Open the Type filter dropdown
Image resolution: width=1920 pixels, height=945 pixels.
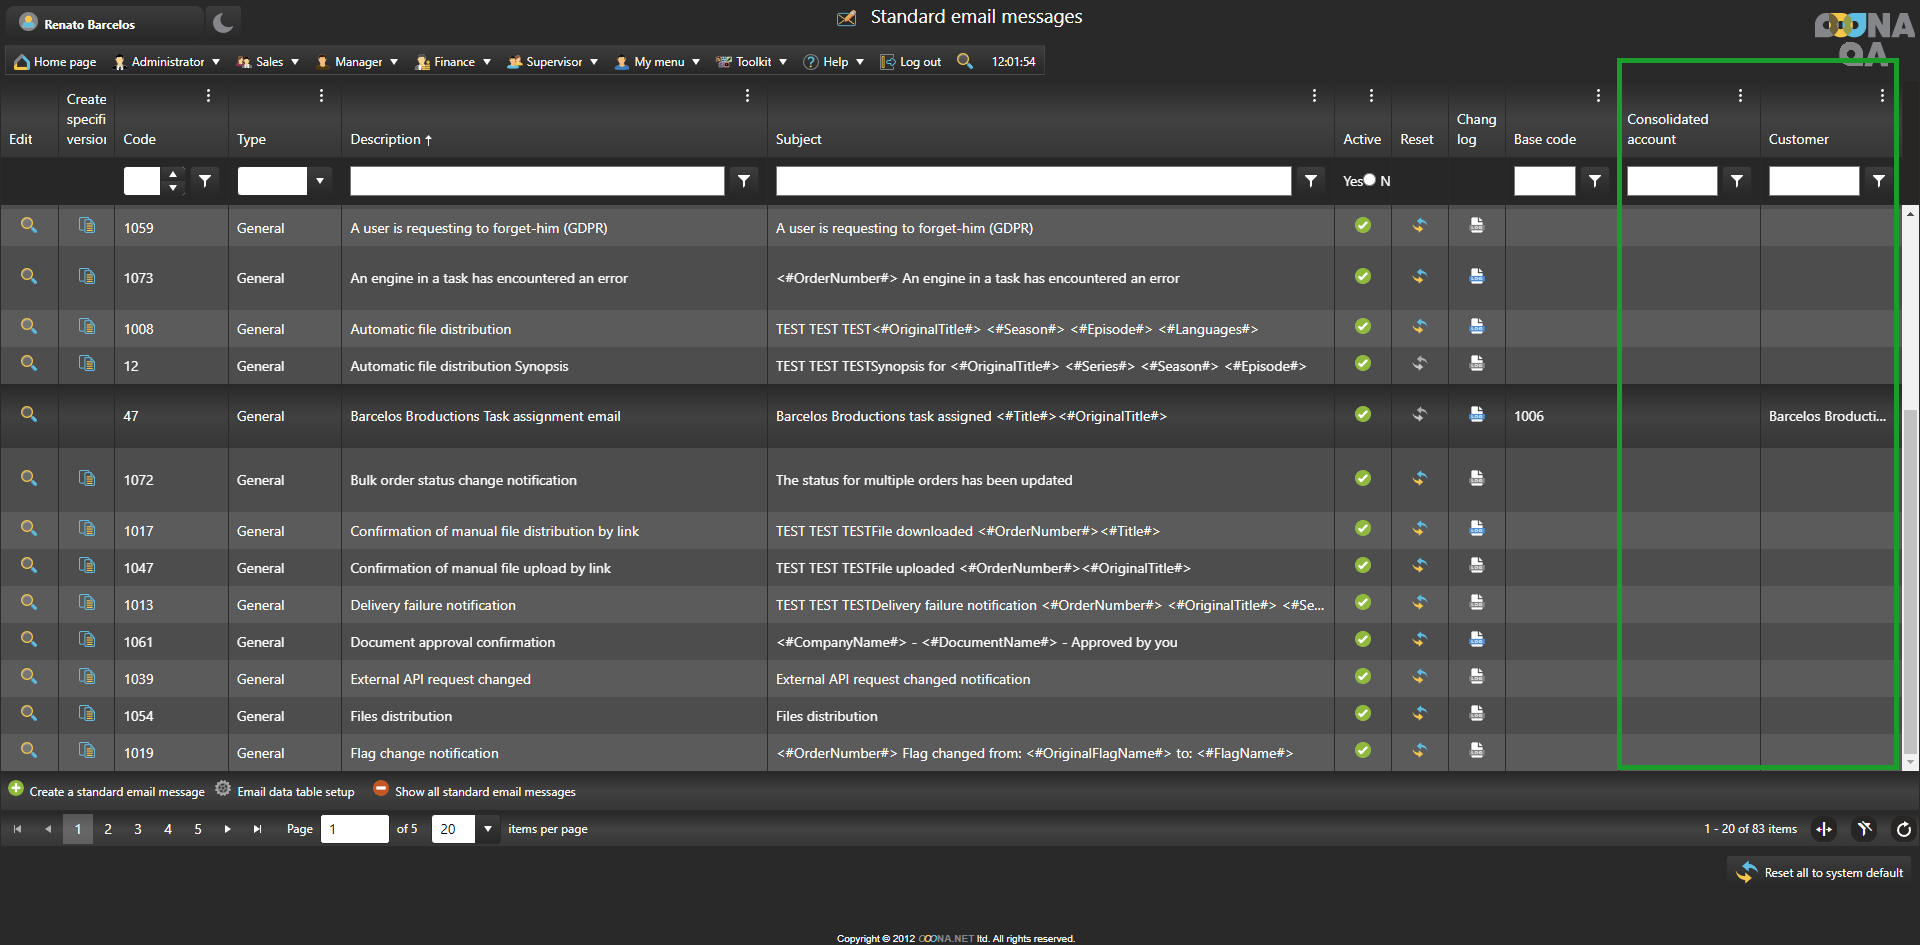pyautogui.click(x=320, y=181)
